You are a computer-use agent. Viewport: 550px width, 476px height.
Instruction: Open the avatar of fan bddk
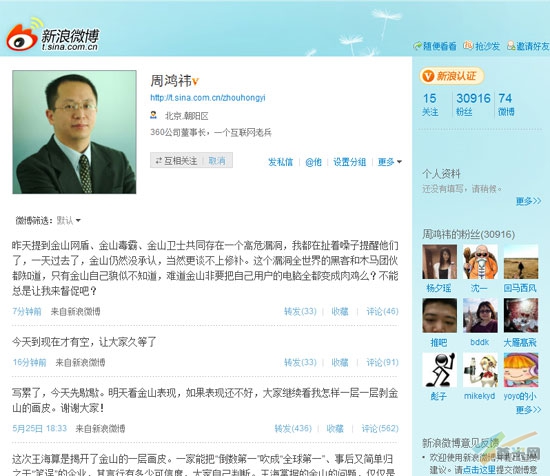[x=480, y=316]
